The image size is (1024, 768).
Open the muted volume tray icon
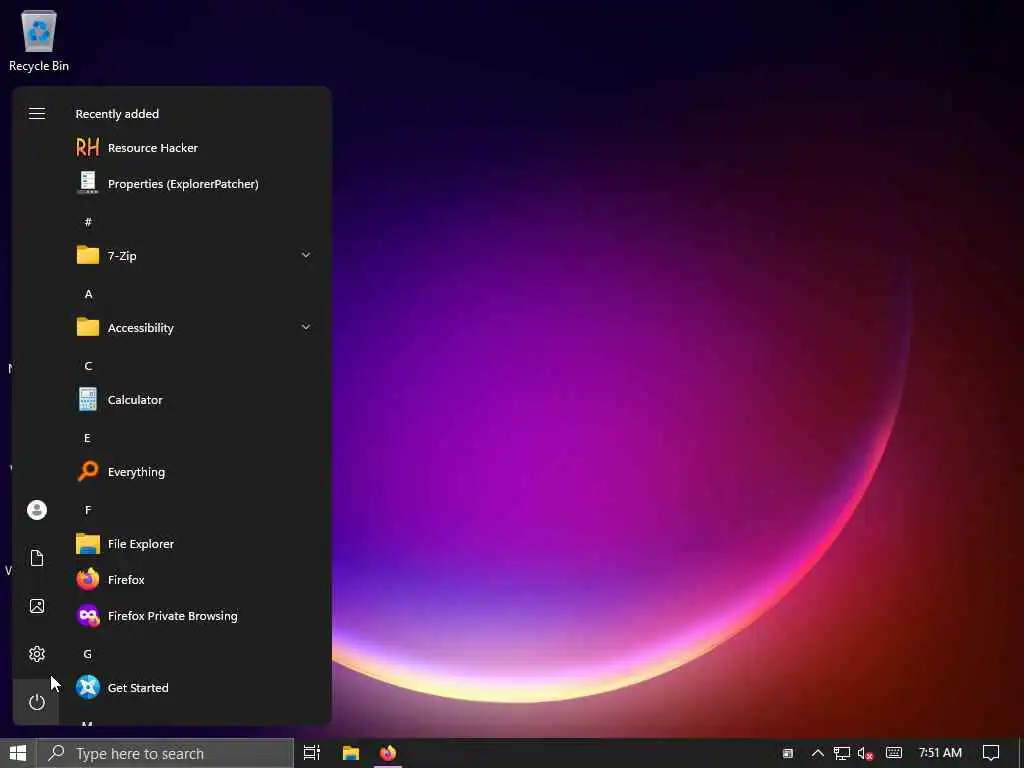coord(865,753)
